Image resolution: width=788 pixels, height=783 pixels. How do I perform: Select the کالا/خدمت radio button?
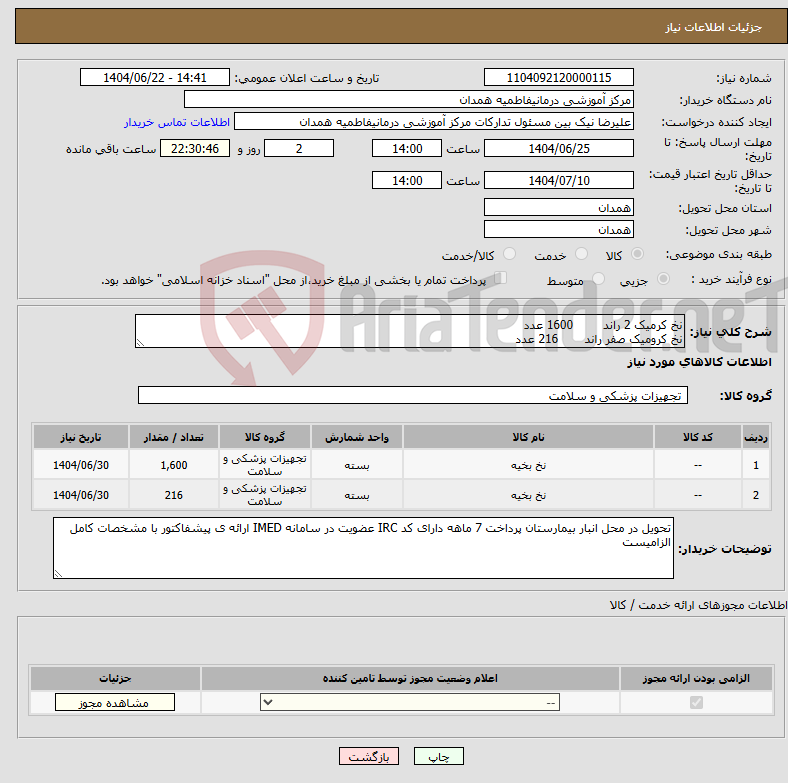(x=510, y=254)
